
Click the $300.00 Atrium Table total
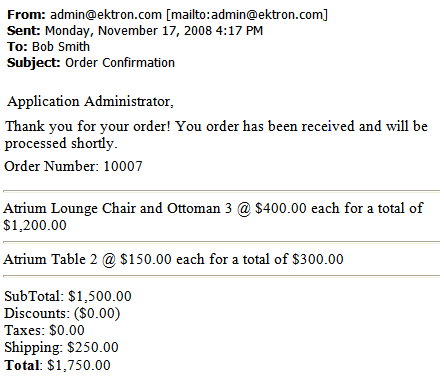pos(318,259)
